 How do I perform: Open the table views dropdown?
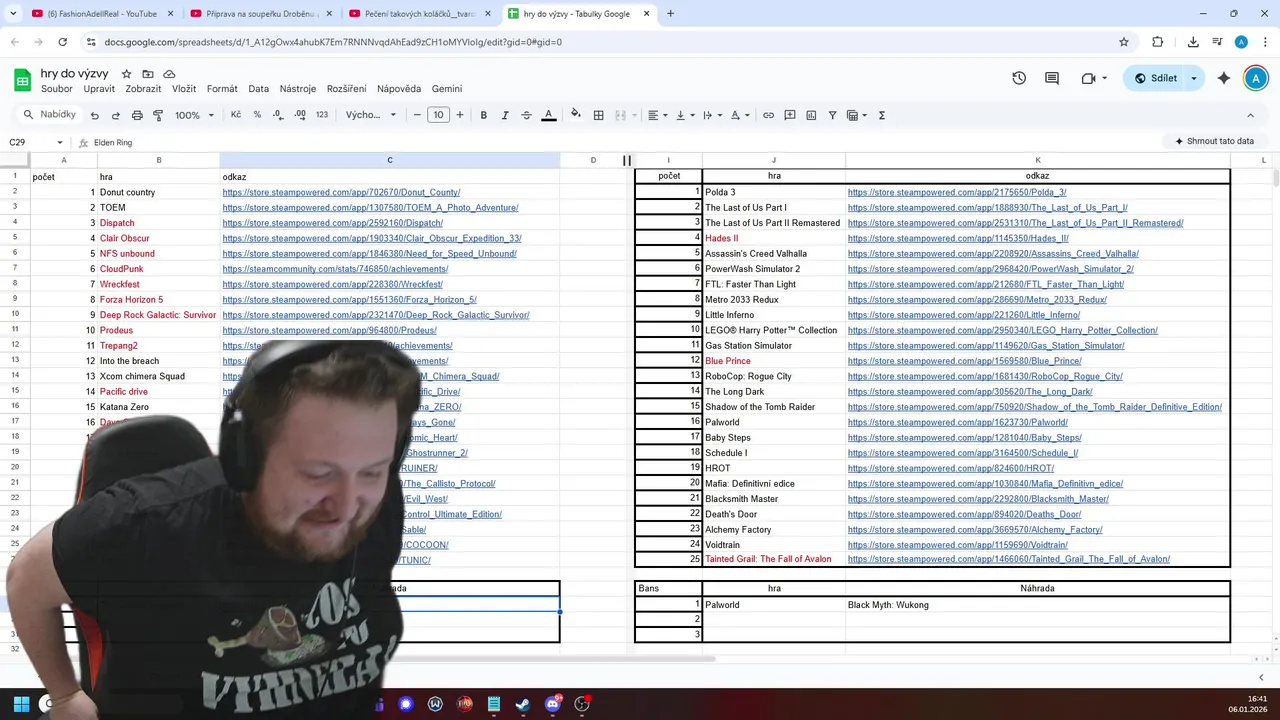(857, 115)
